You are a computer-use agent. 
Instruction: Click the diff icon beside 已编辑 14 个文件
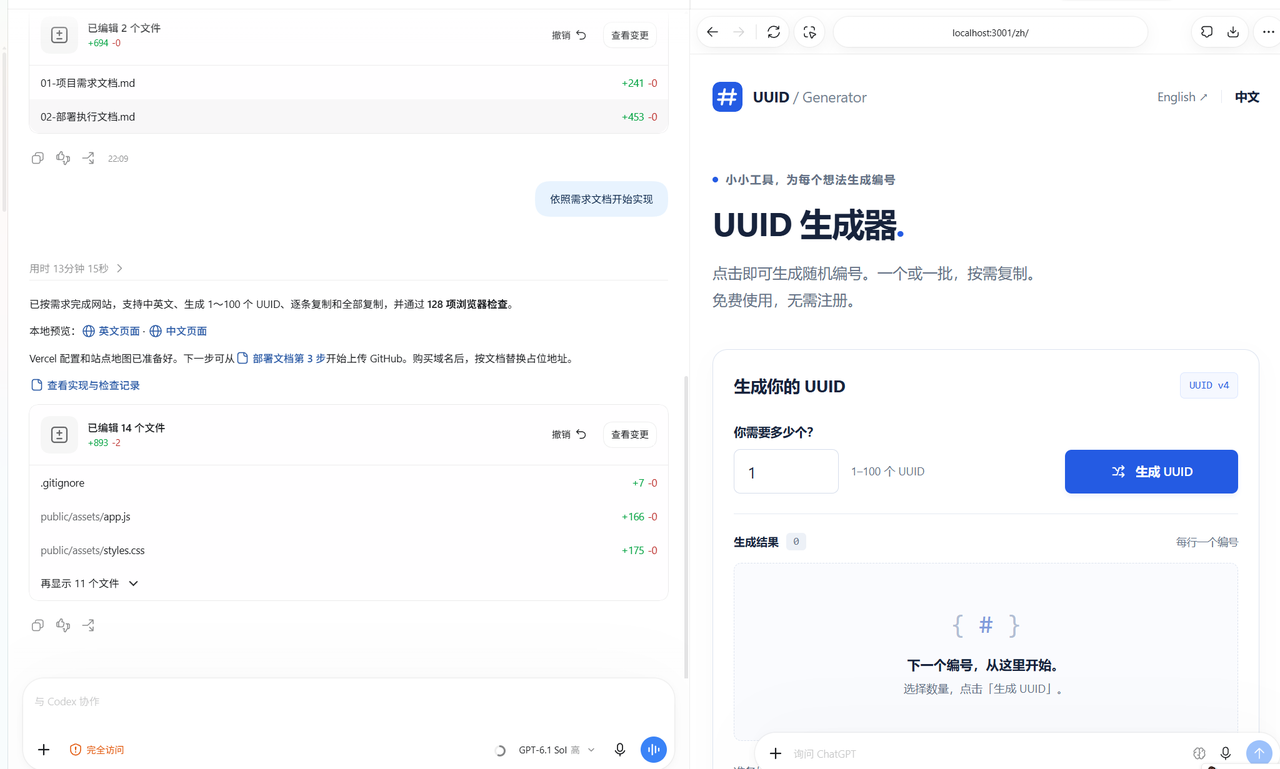[x=59, y=434]
